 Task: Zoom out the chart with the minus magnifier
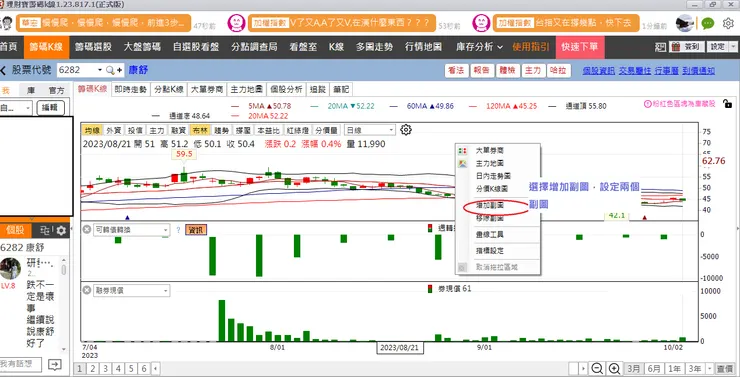tap(597, 369)
